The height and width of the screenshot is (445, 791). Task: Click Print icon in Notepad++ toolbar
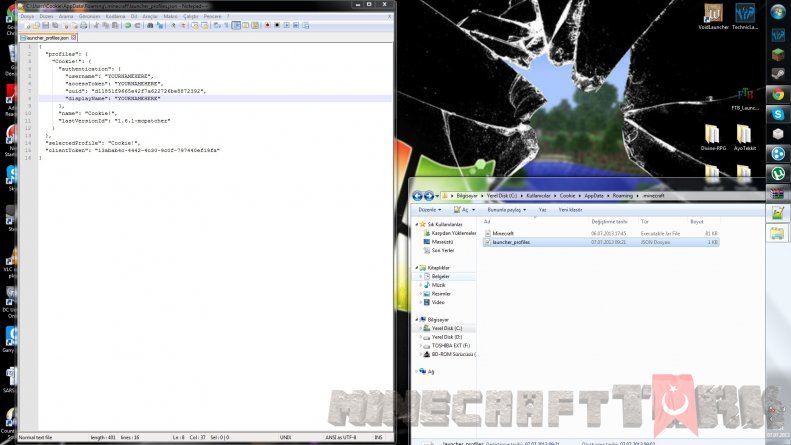point(84,25)
